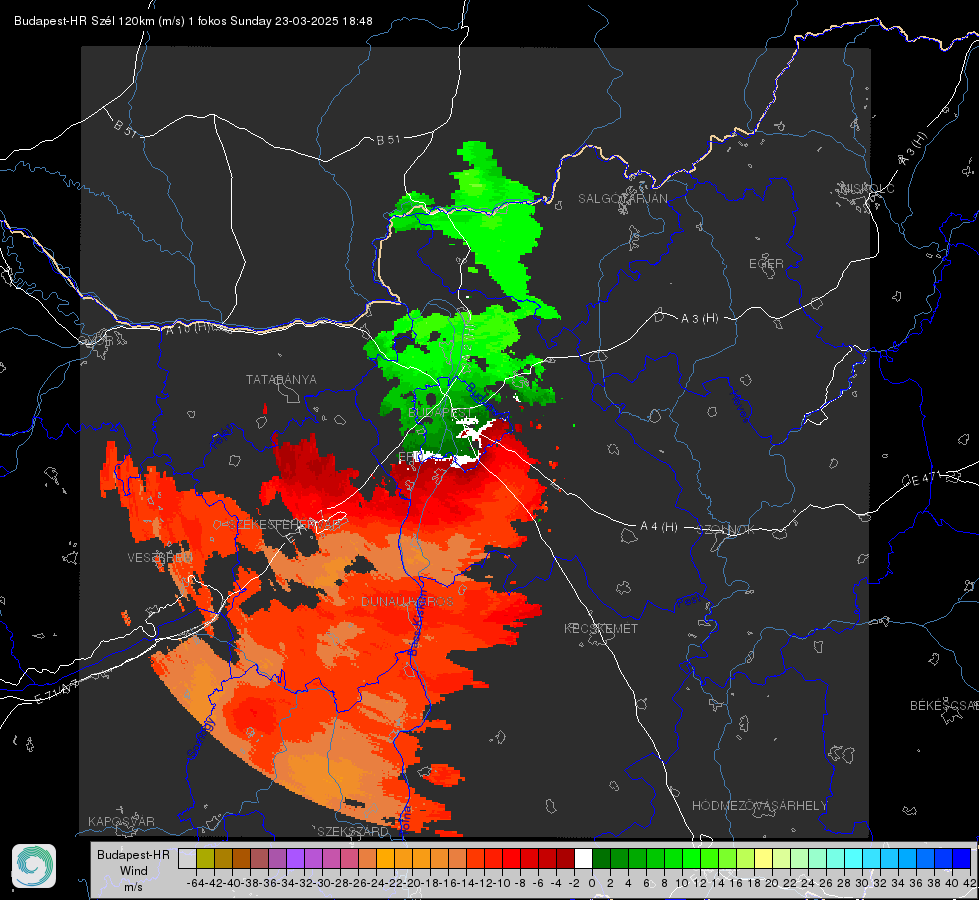Viewport: 979px width, 900px height.
Task: Click the purple legend swatch between -34 and -32
Action: [295, 858]
